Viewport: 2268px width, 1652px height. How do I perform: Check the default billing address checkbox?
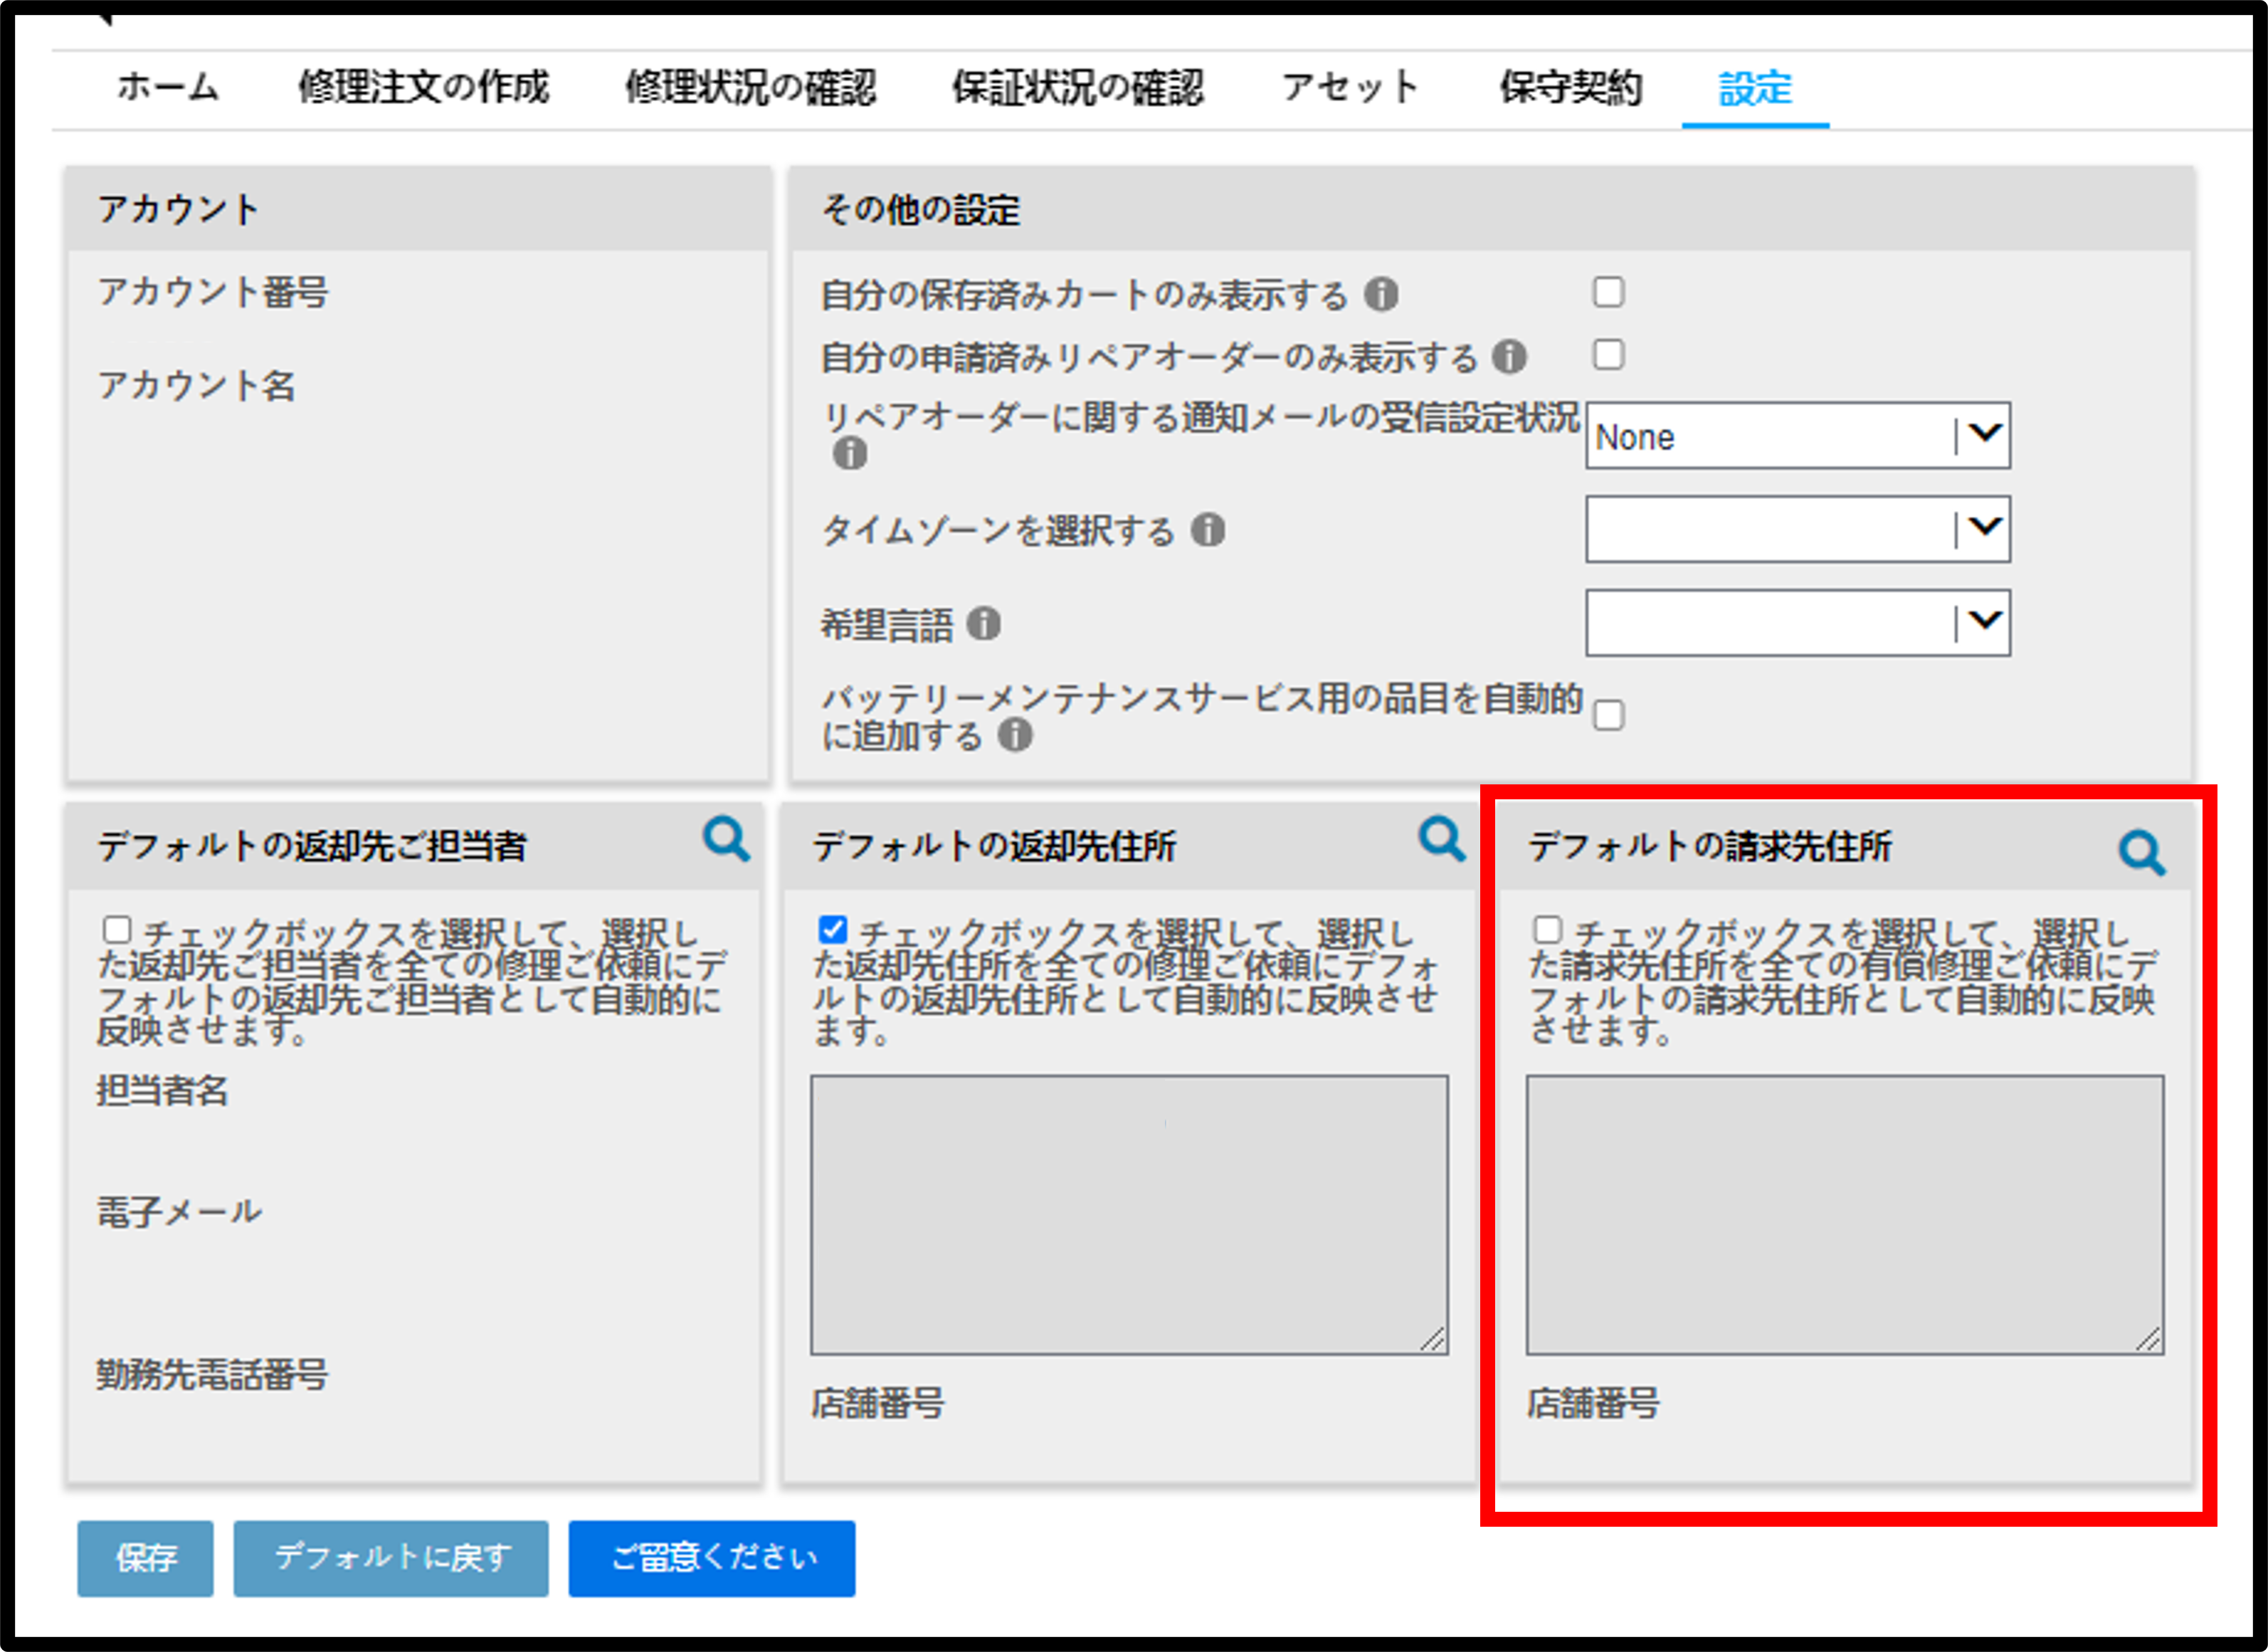click(1547, 930)
